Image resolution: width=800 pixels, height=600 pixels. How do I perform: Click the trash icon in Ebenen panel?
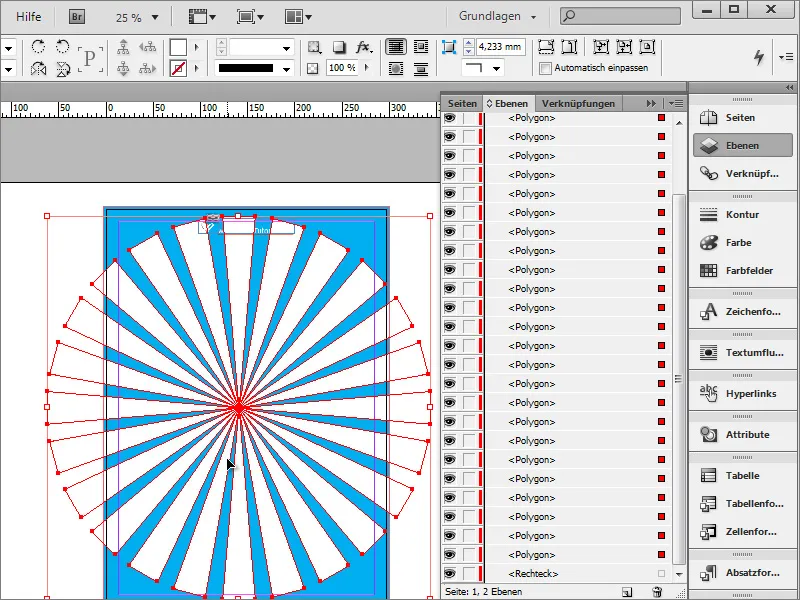(656, 593)
